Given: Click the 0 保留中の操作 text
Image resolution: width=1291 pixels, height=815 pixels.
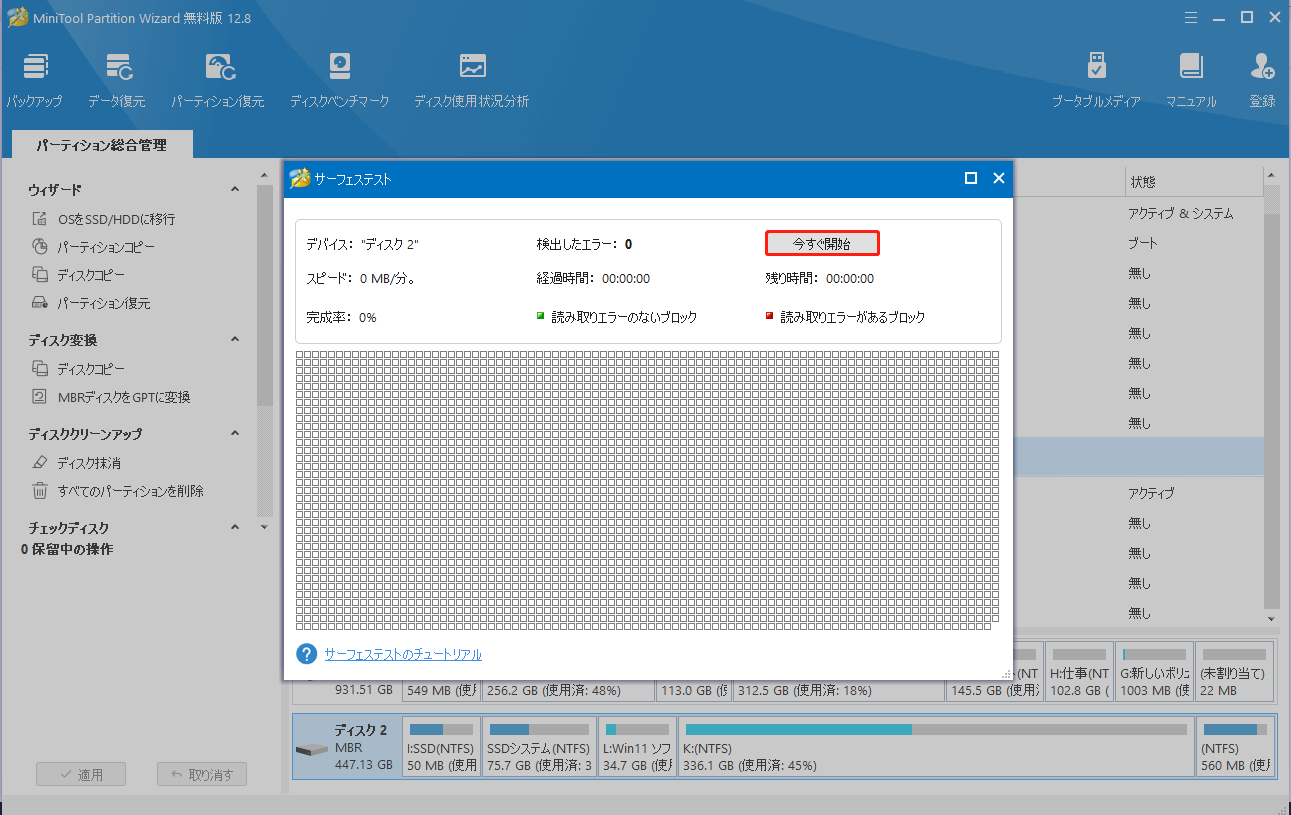Looking at the screenshot, I should pyautogui.click(x=67, y=549).
